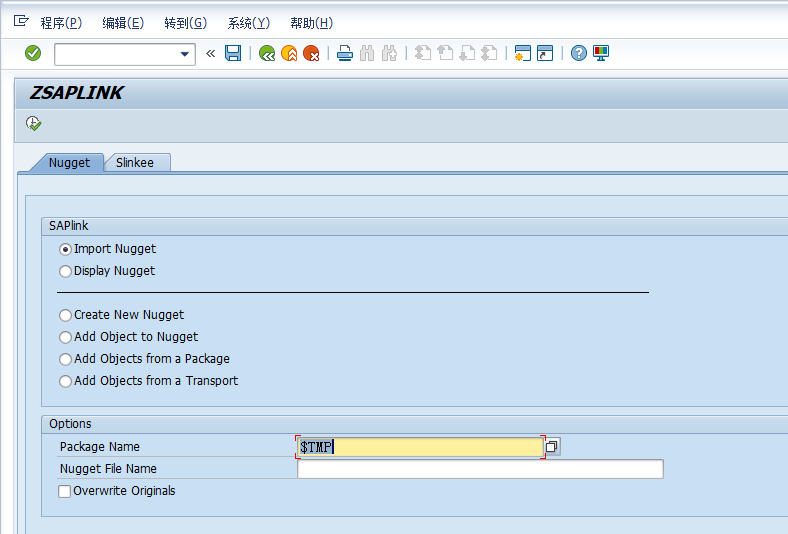
Task: Select Add Objects from a Package
Action: (x=65, y=360)
